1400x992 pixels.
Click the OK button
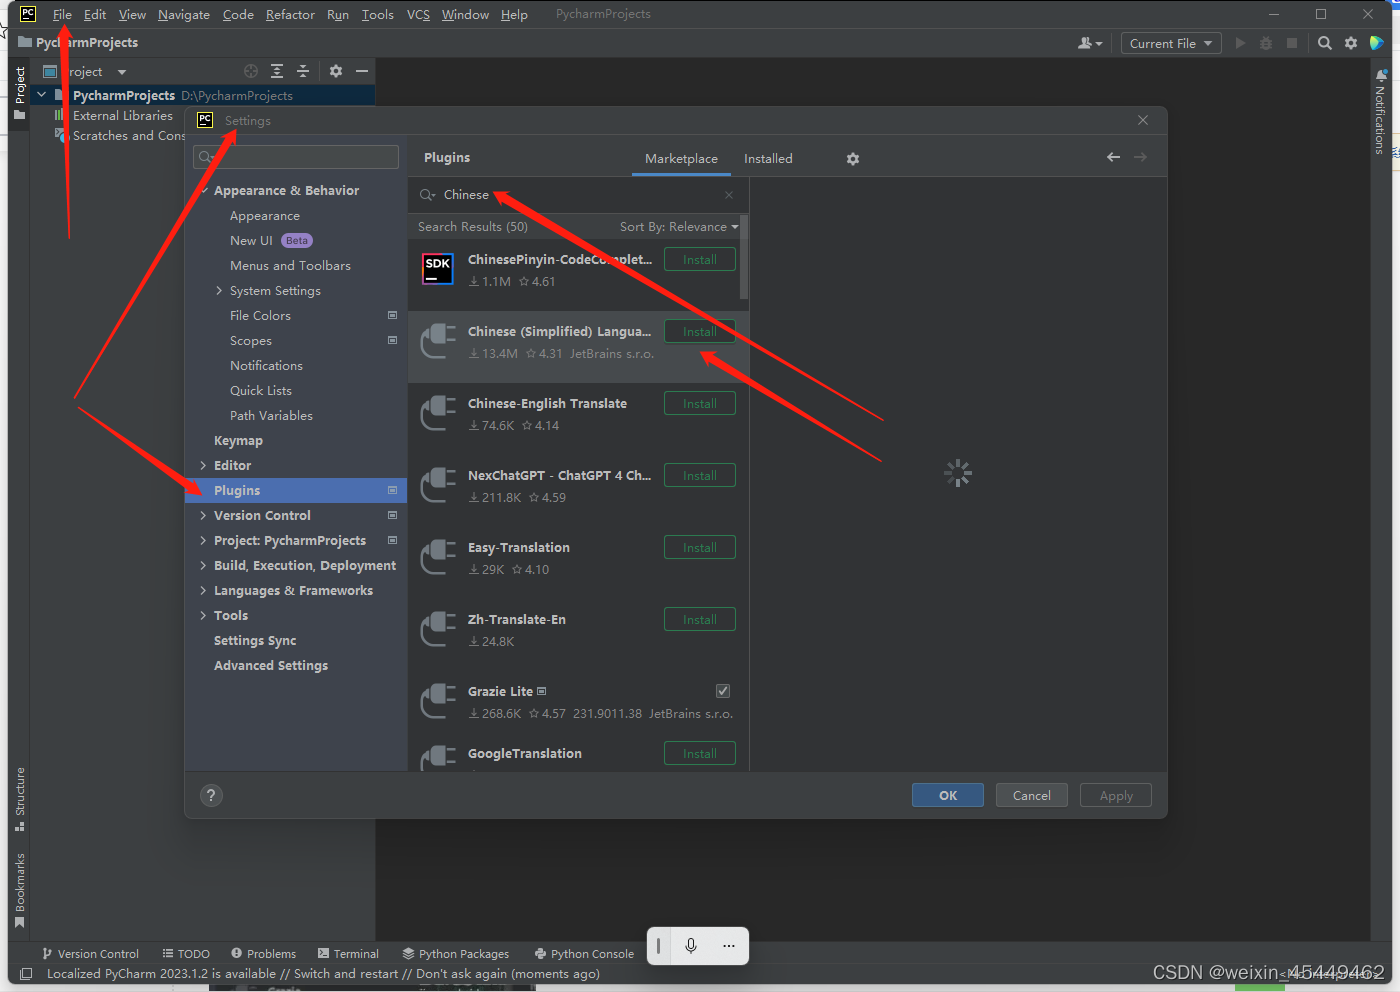948,795
